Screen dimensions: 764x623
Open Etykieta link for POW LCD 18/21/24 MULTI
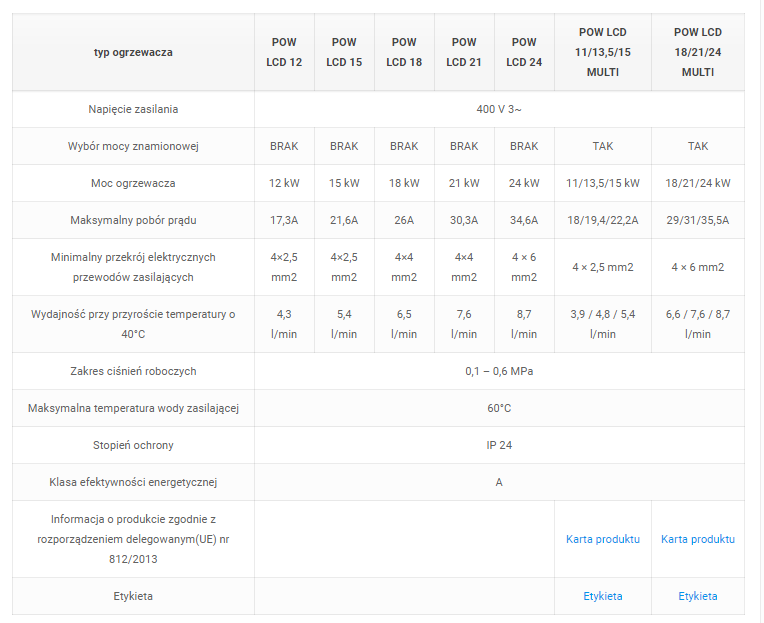[697, 596]
